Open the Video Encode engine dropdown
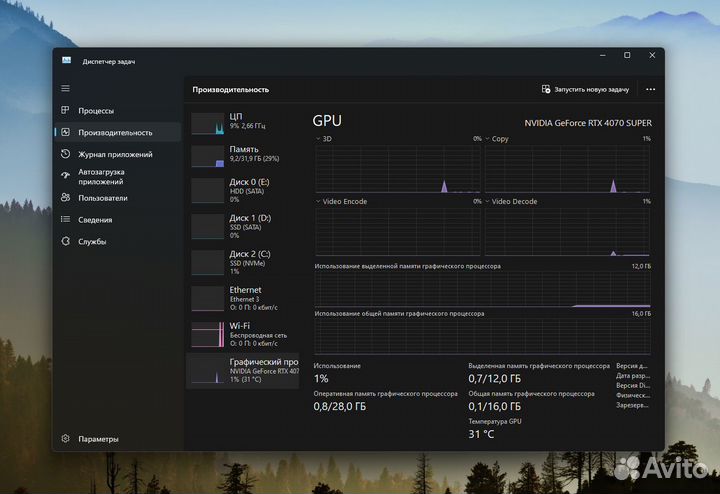 click(x=341, y=202)
